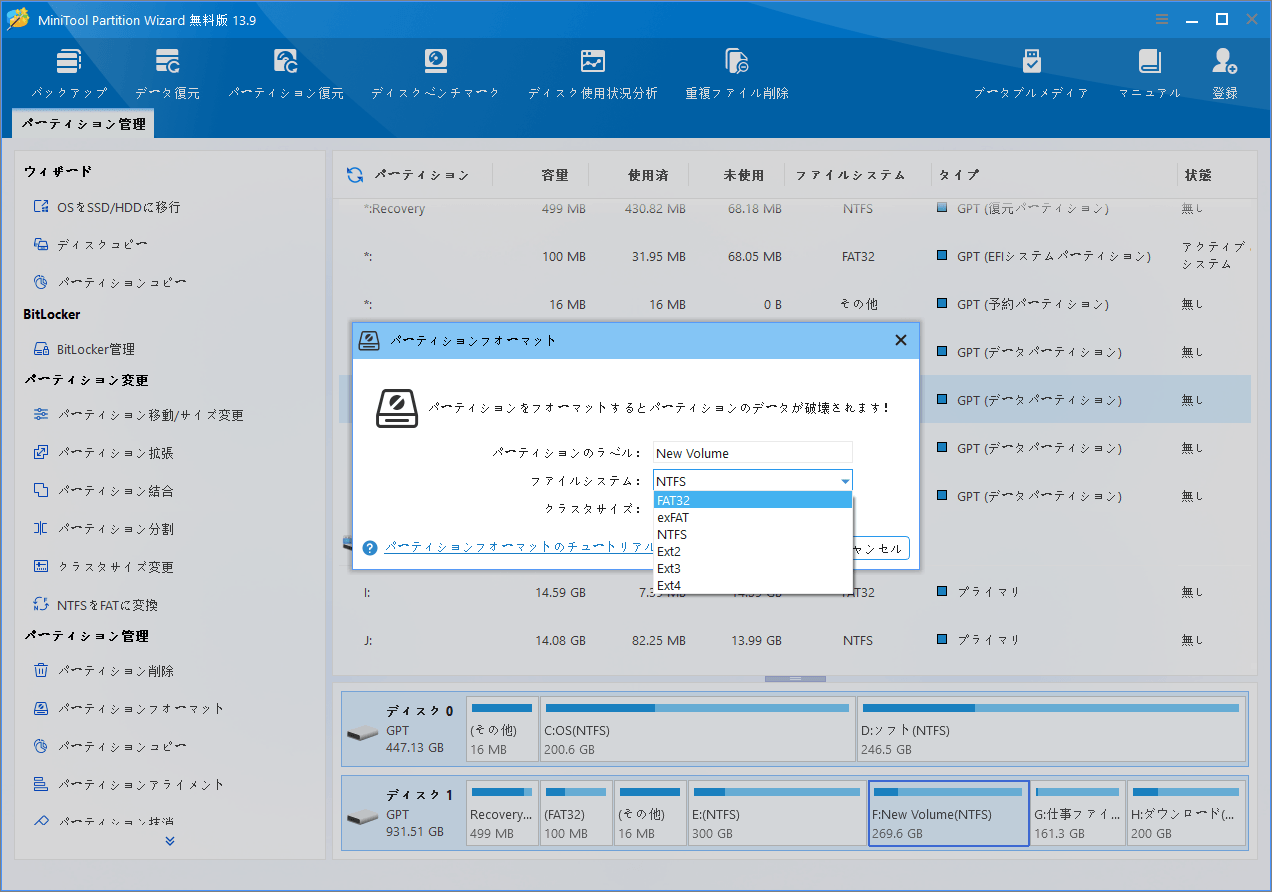Select OSをSSD/HDDに移行 wizard
The height and width of the screenshot is (892, 1272).
[106, 207]
